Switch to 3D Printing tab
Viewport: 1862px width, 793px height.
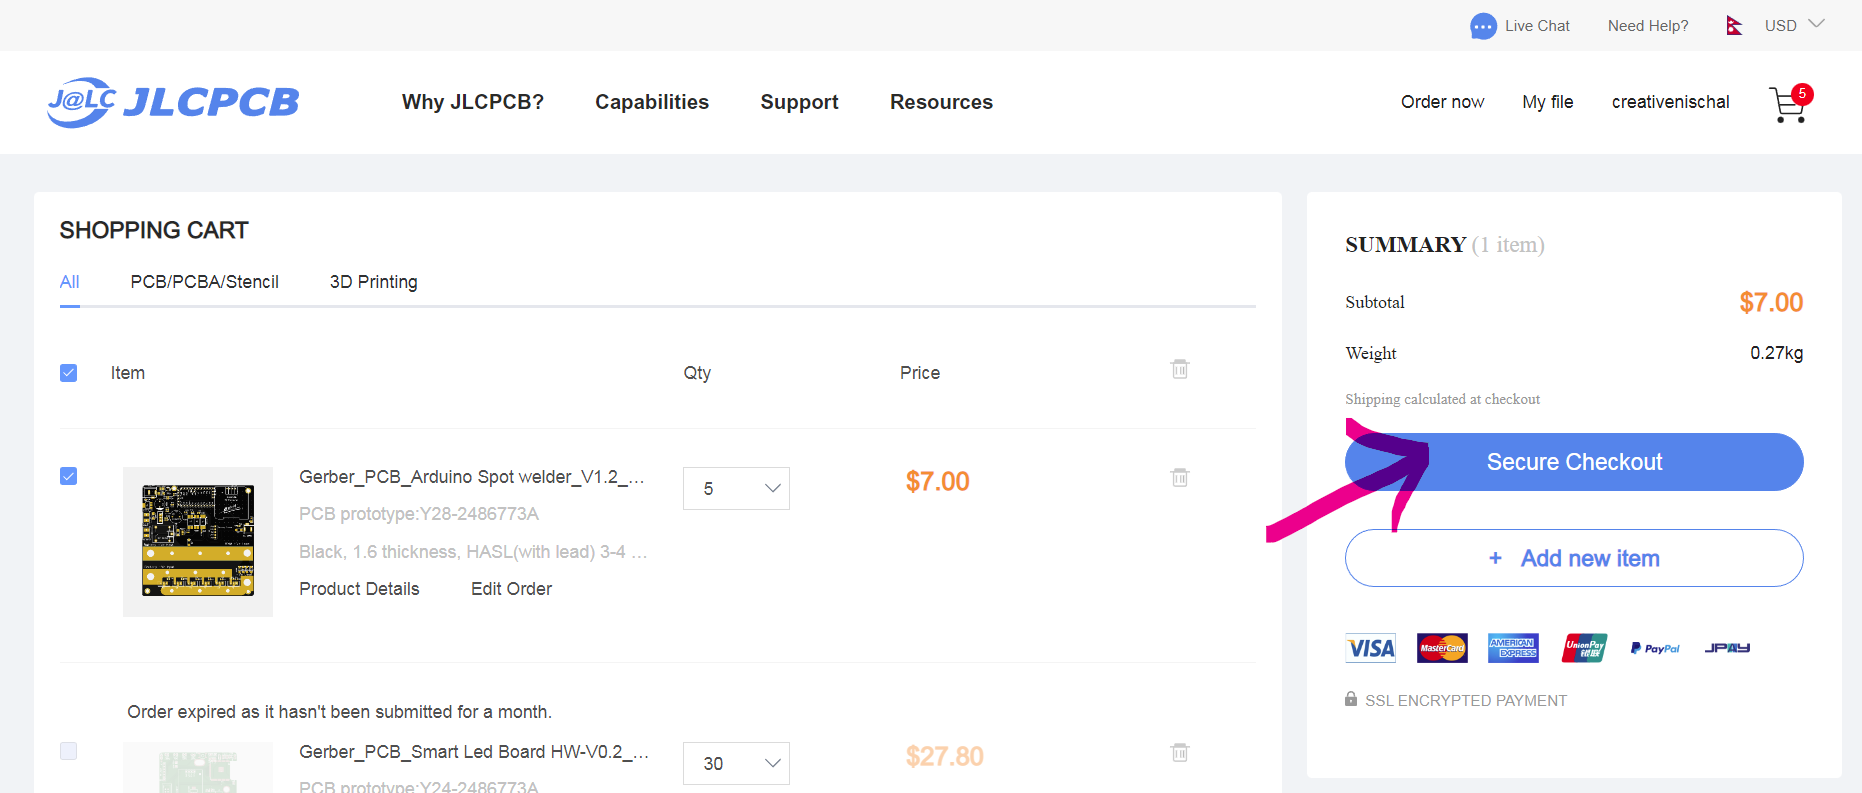(374, 282)
